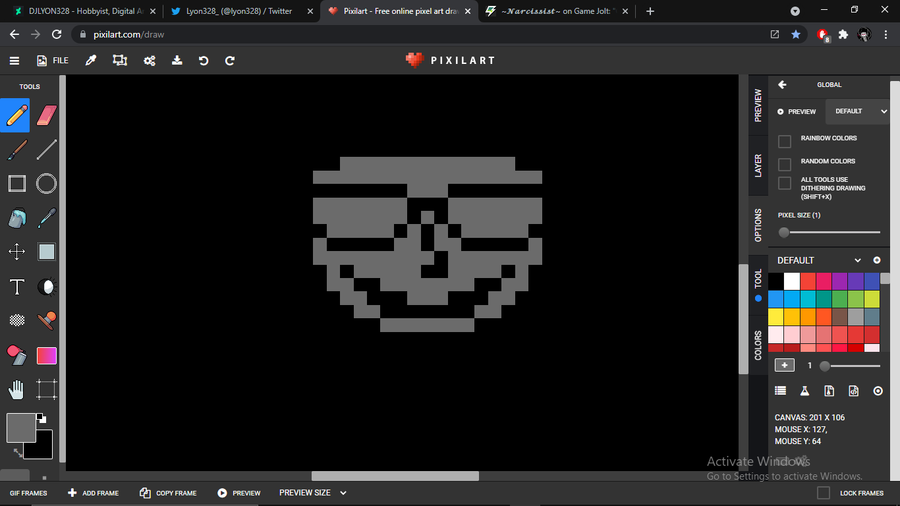
Task: Undo the last action
Action: click(203, 60)
